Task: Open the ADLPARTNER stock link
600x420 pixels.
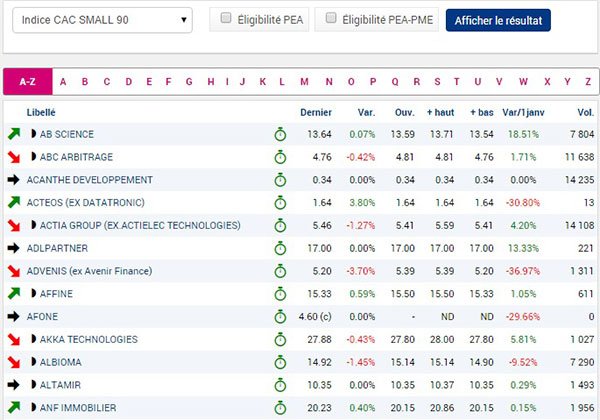Action: point(57,248)
